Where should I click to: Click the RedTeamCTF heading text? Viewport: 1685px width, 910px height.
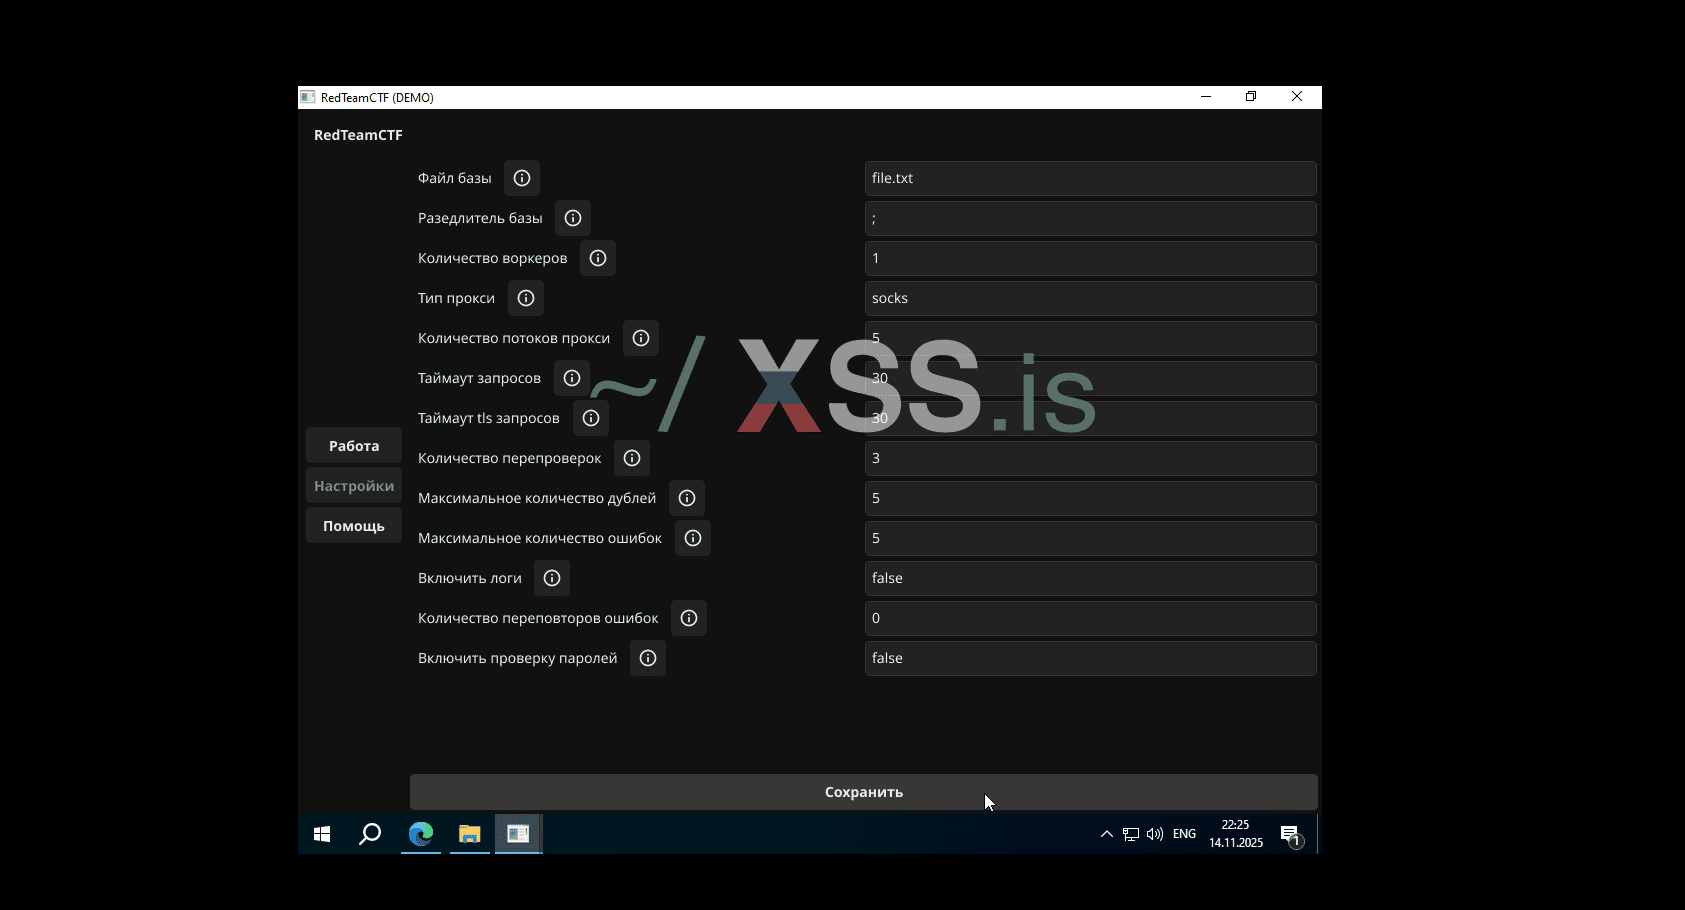[x=358, y=135]
